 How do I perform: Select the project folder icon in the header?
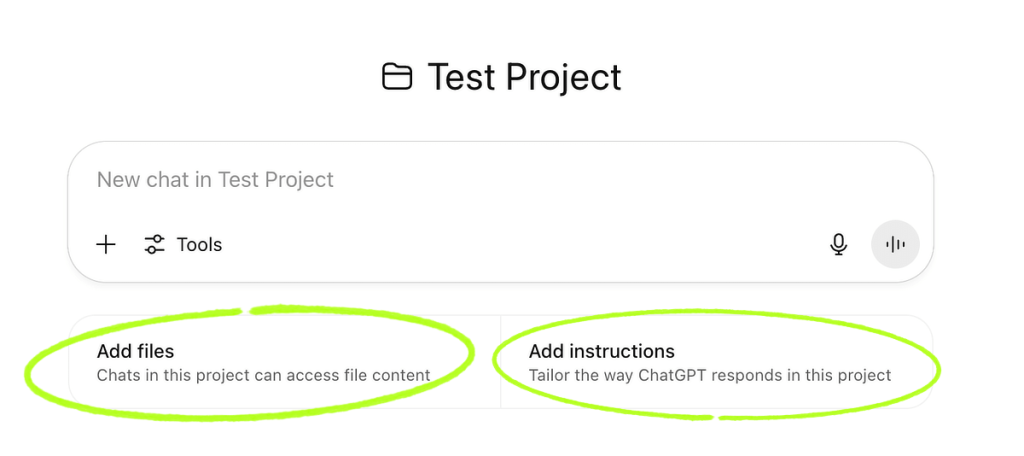click(x=397, y=77)
